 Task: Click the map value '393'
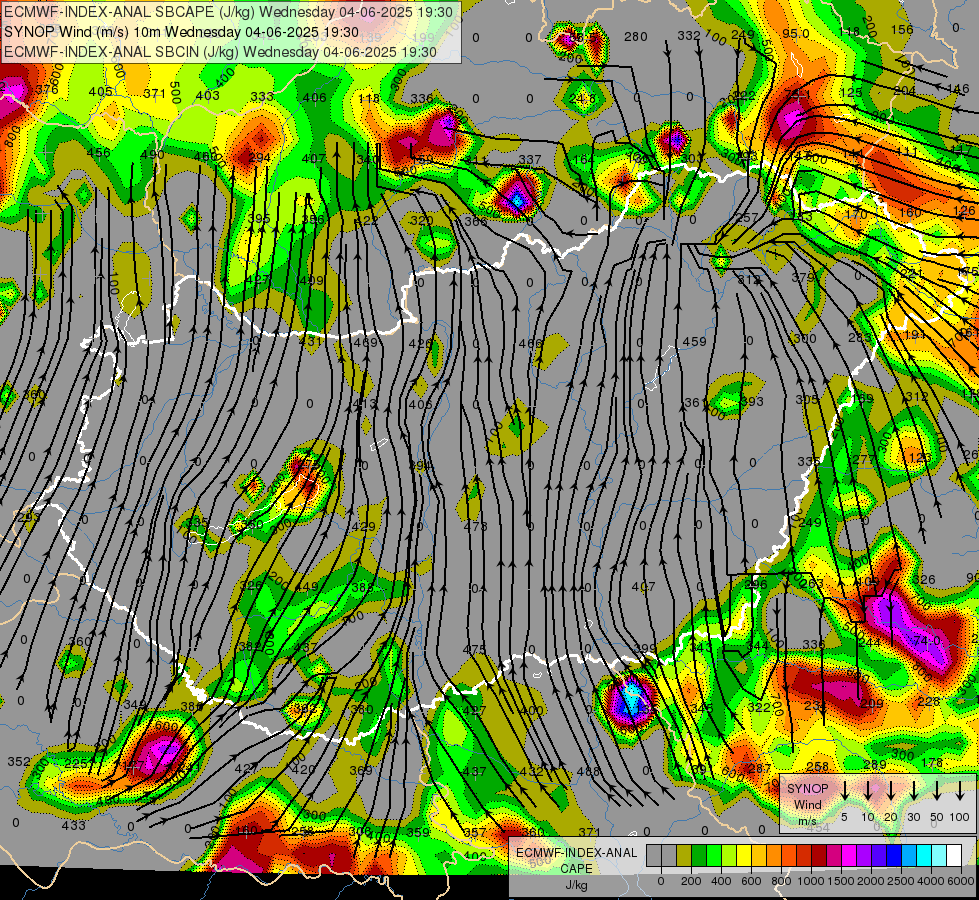(x=752, y=401)
